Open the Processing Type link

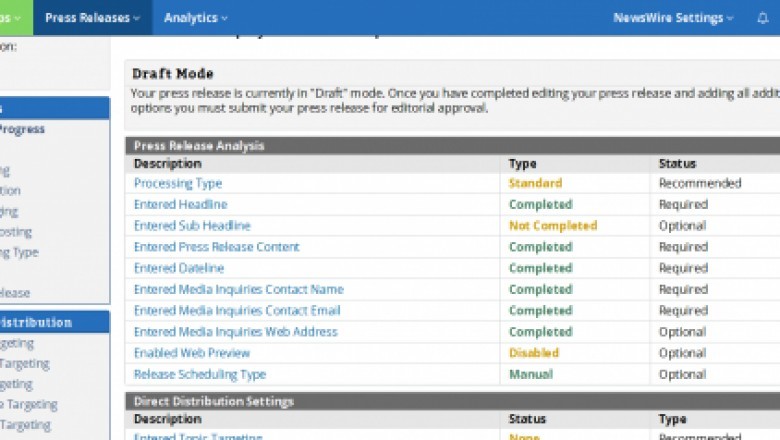click(178, 183)
